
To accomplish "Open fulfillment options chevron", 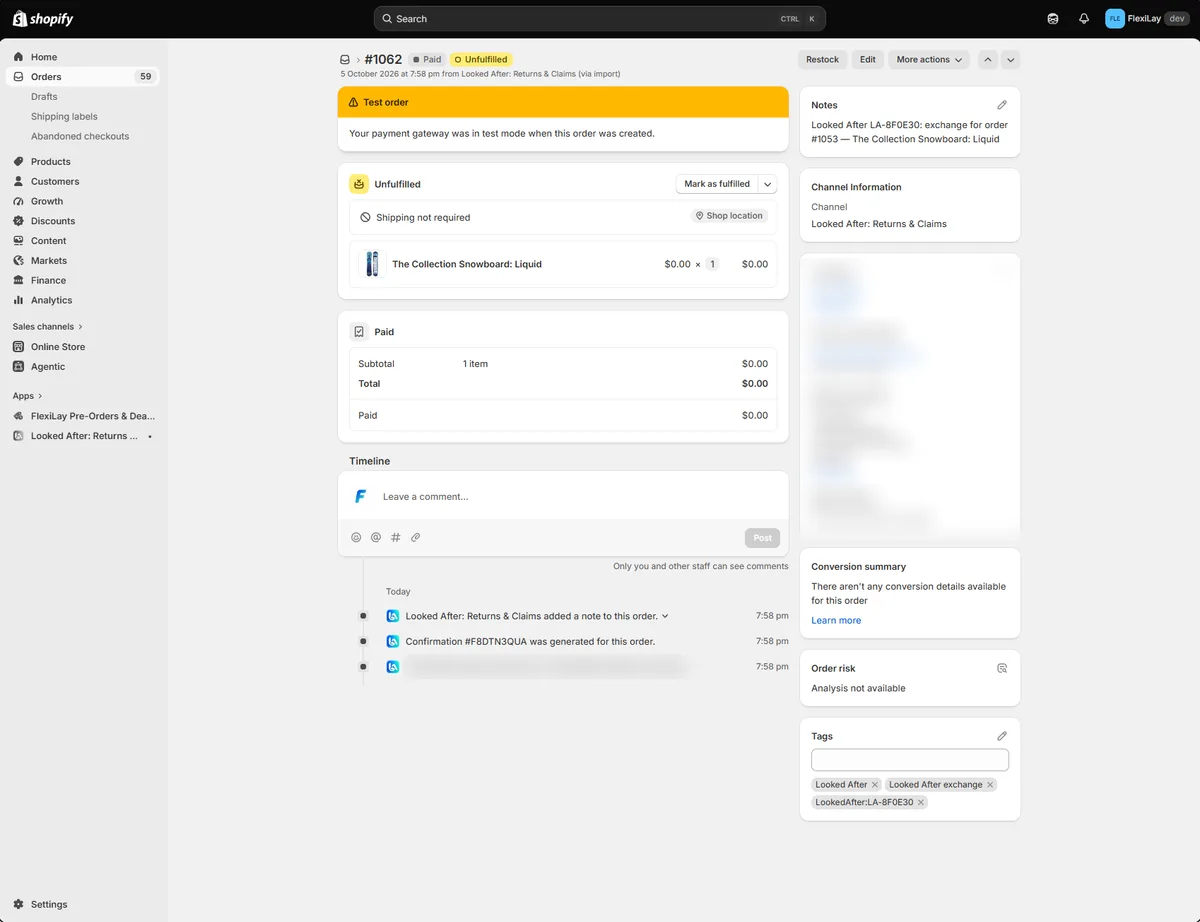I will [768, 184].
